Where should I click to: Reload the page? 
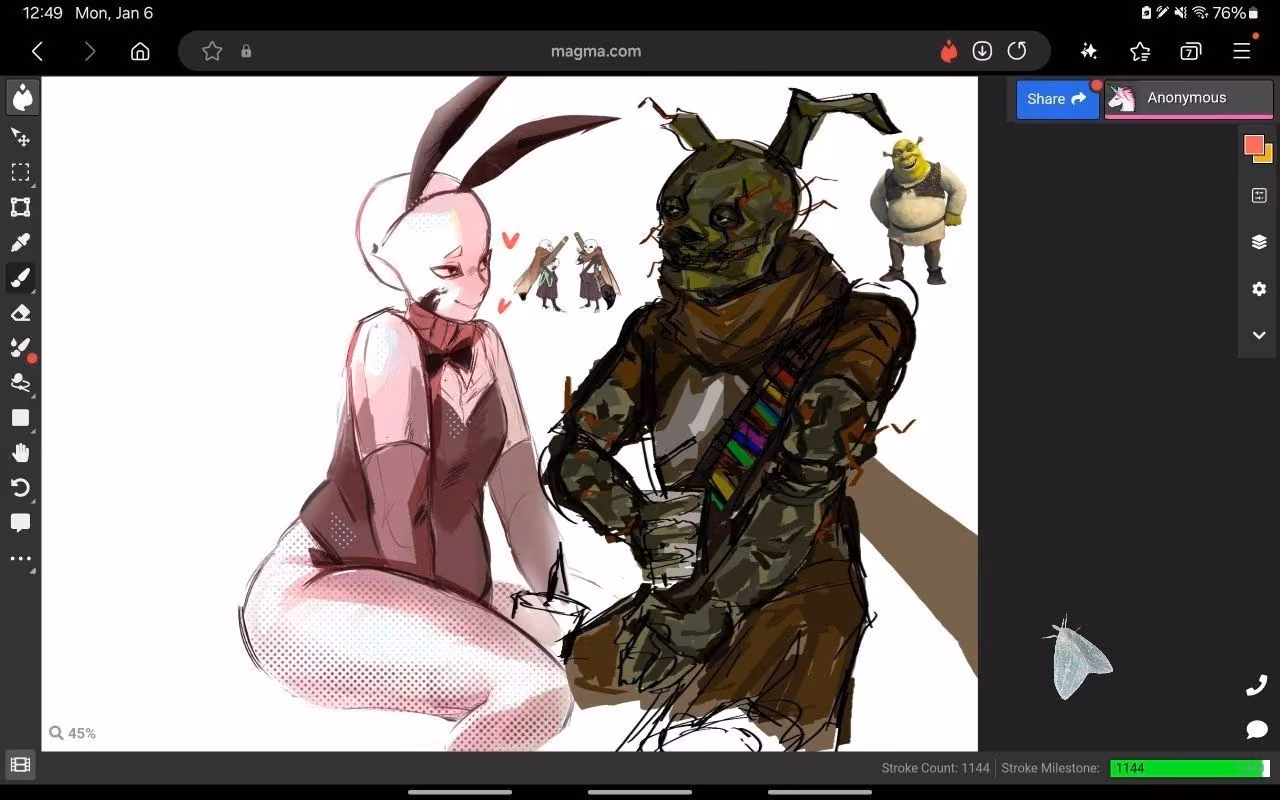1017,51
